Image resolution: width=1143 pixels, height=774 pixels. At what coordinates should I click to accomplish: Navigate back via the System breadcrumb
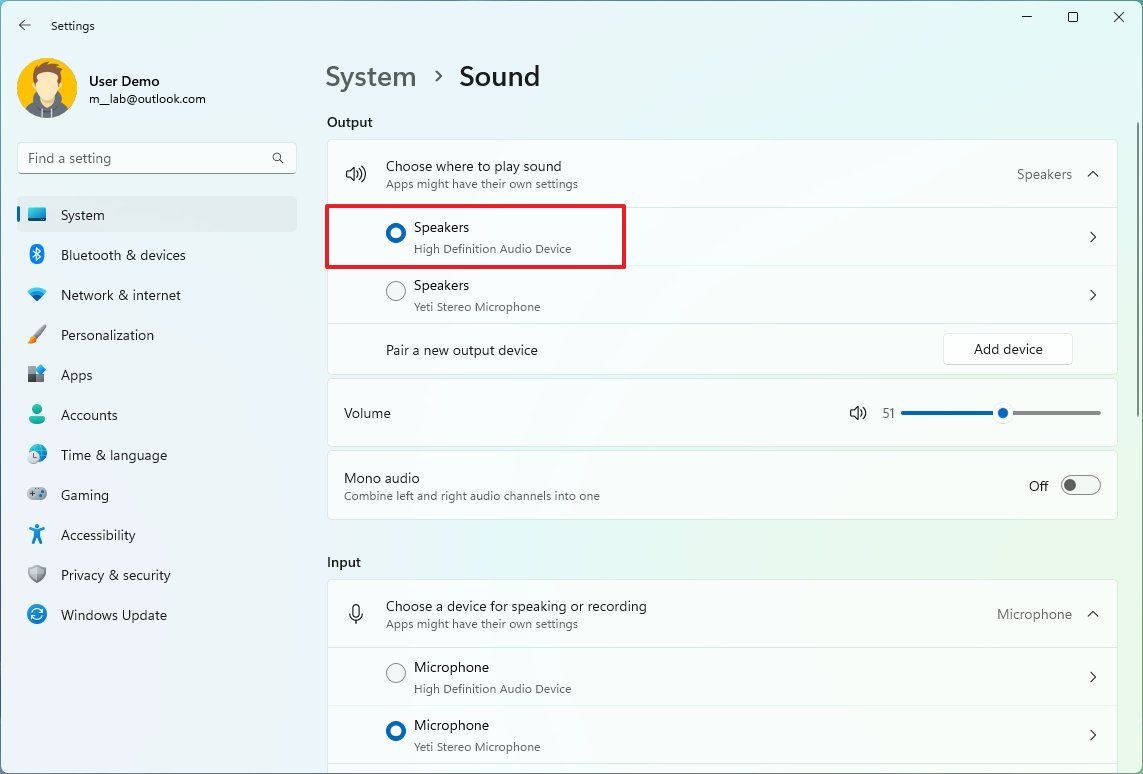[370, 76]
